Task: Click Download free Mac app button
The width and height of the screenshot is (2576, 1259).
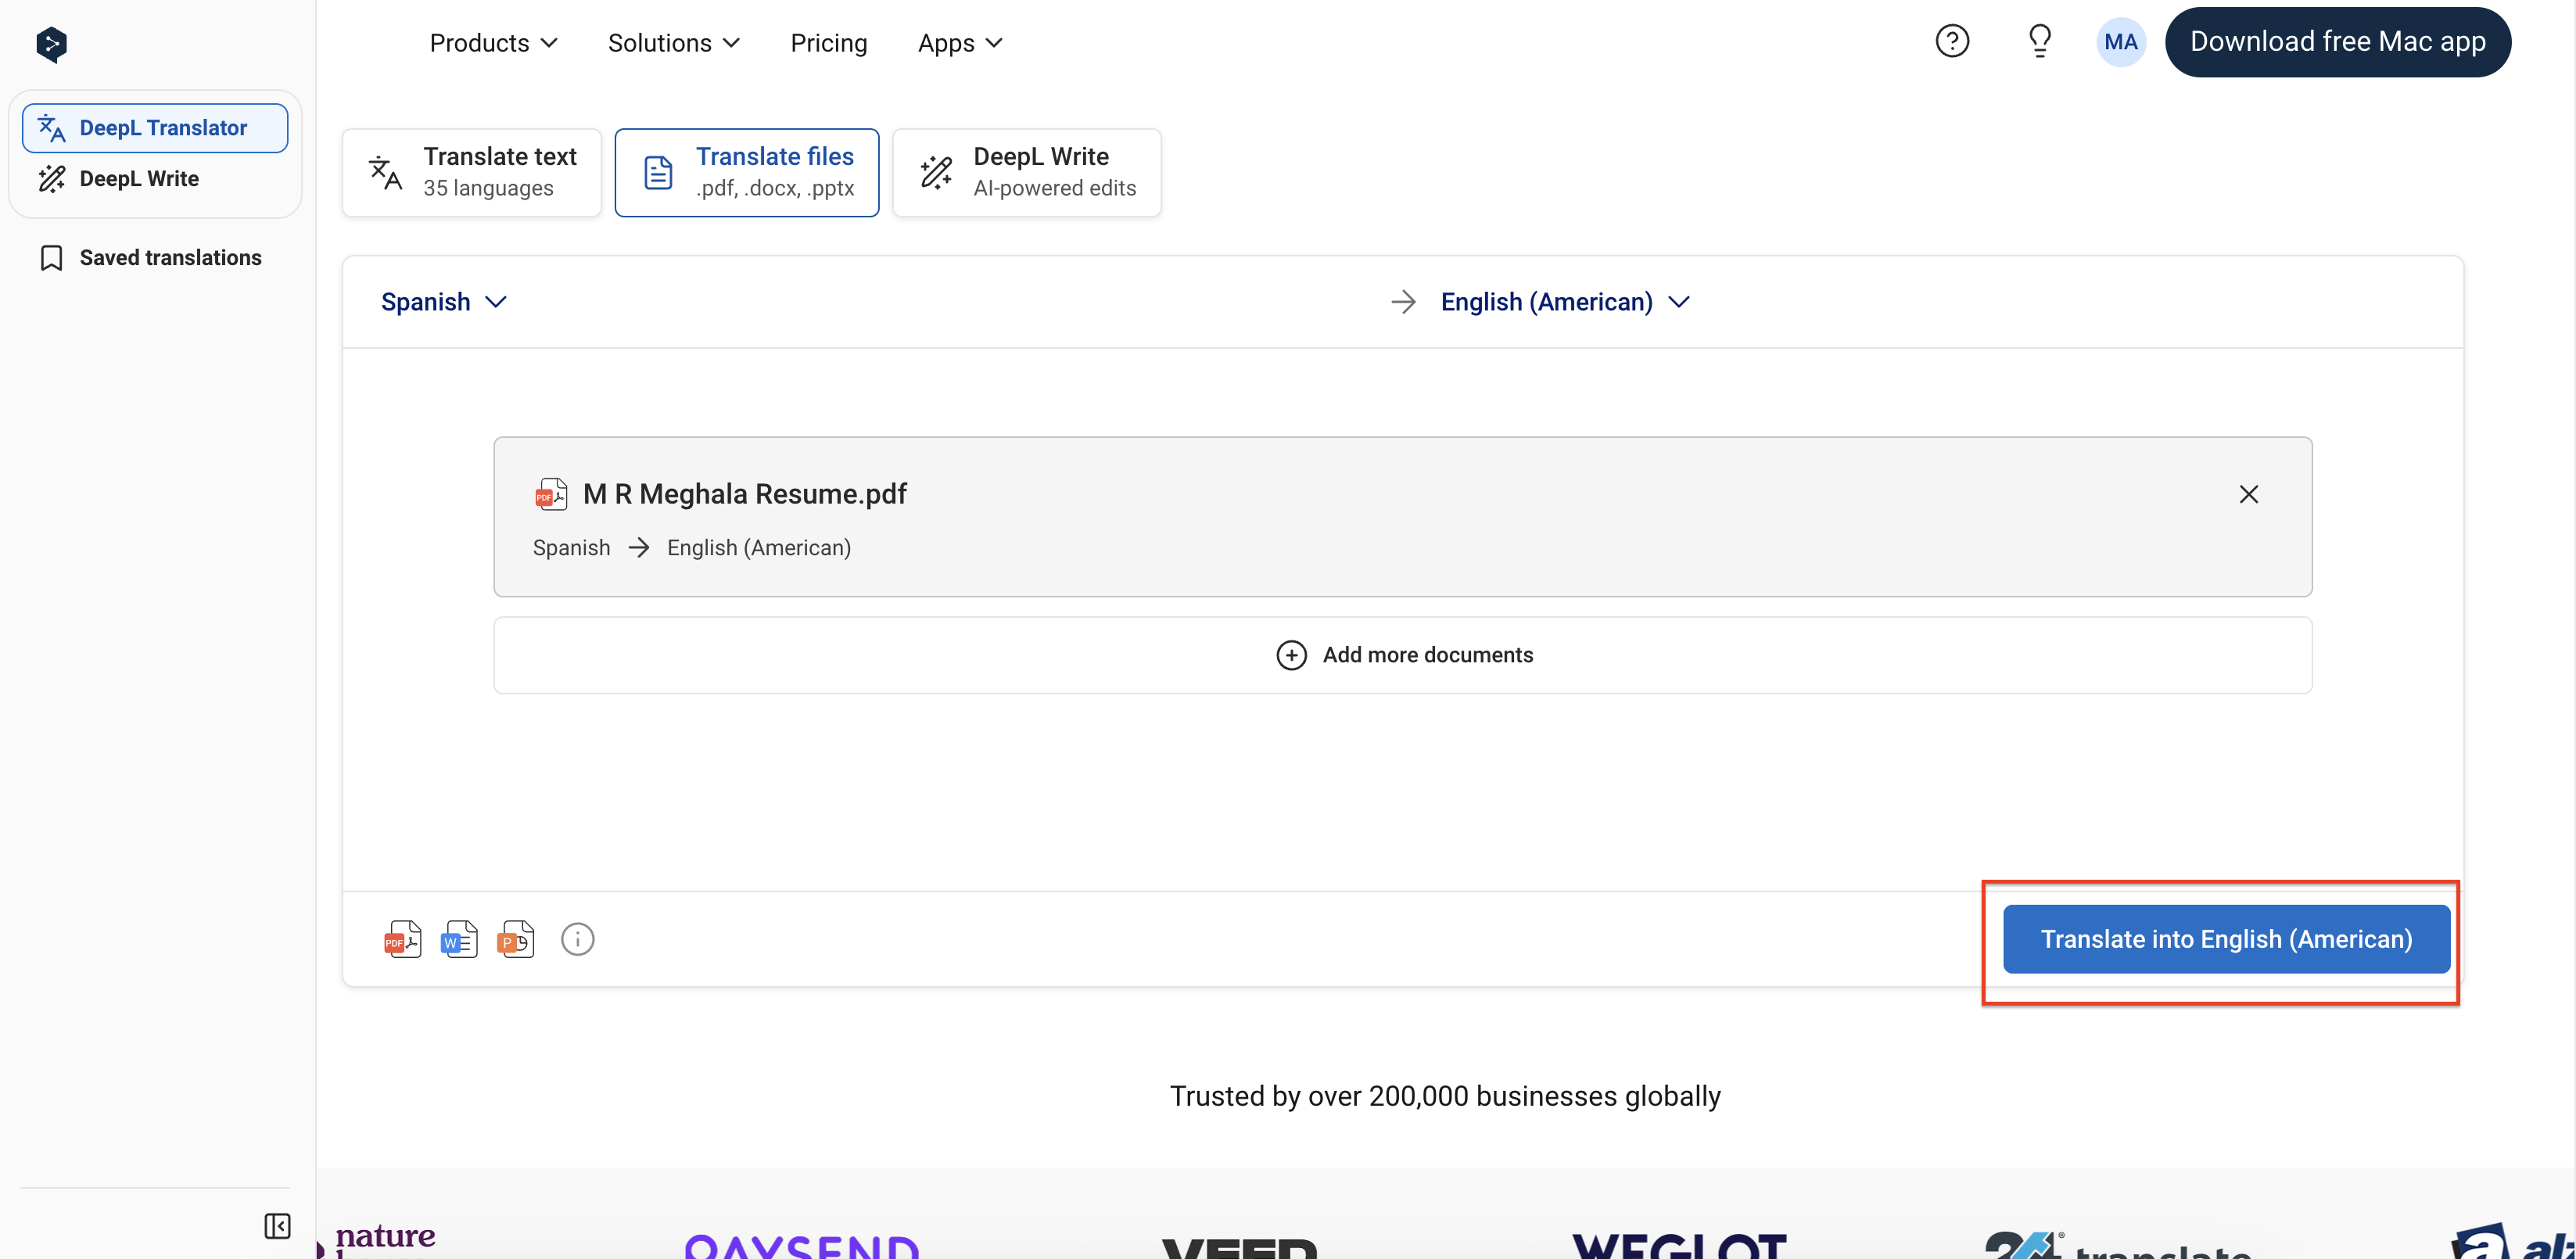Action: (x=2337, y=42)
